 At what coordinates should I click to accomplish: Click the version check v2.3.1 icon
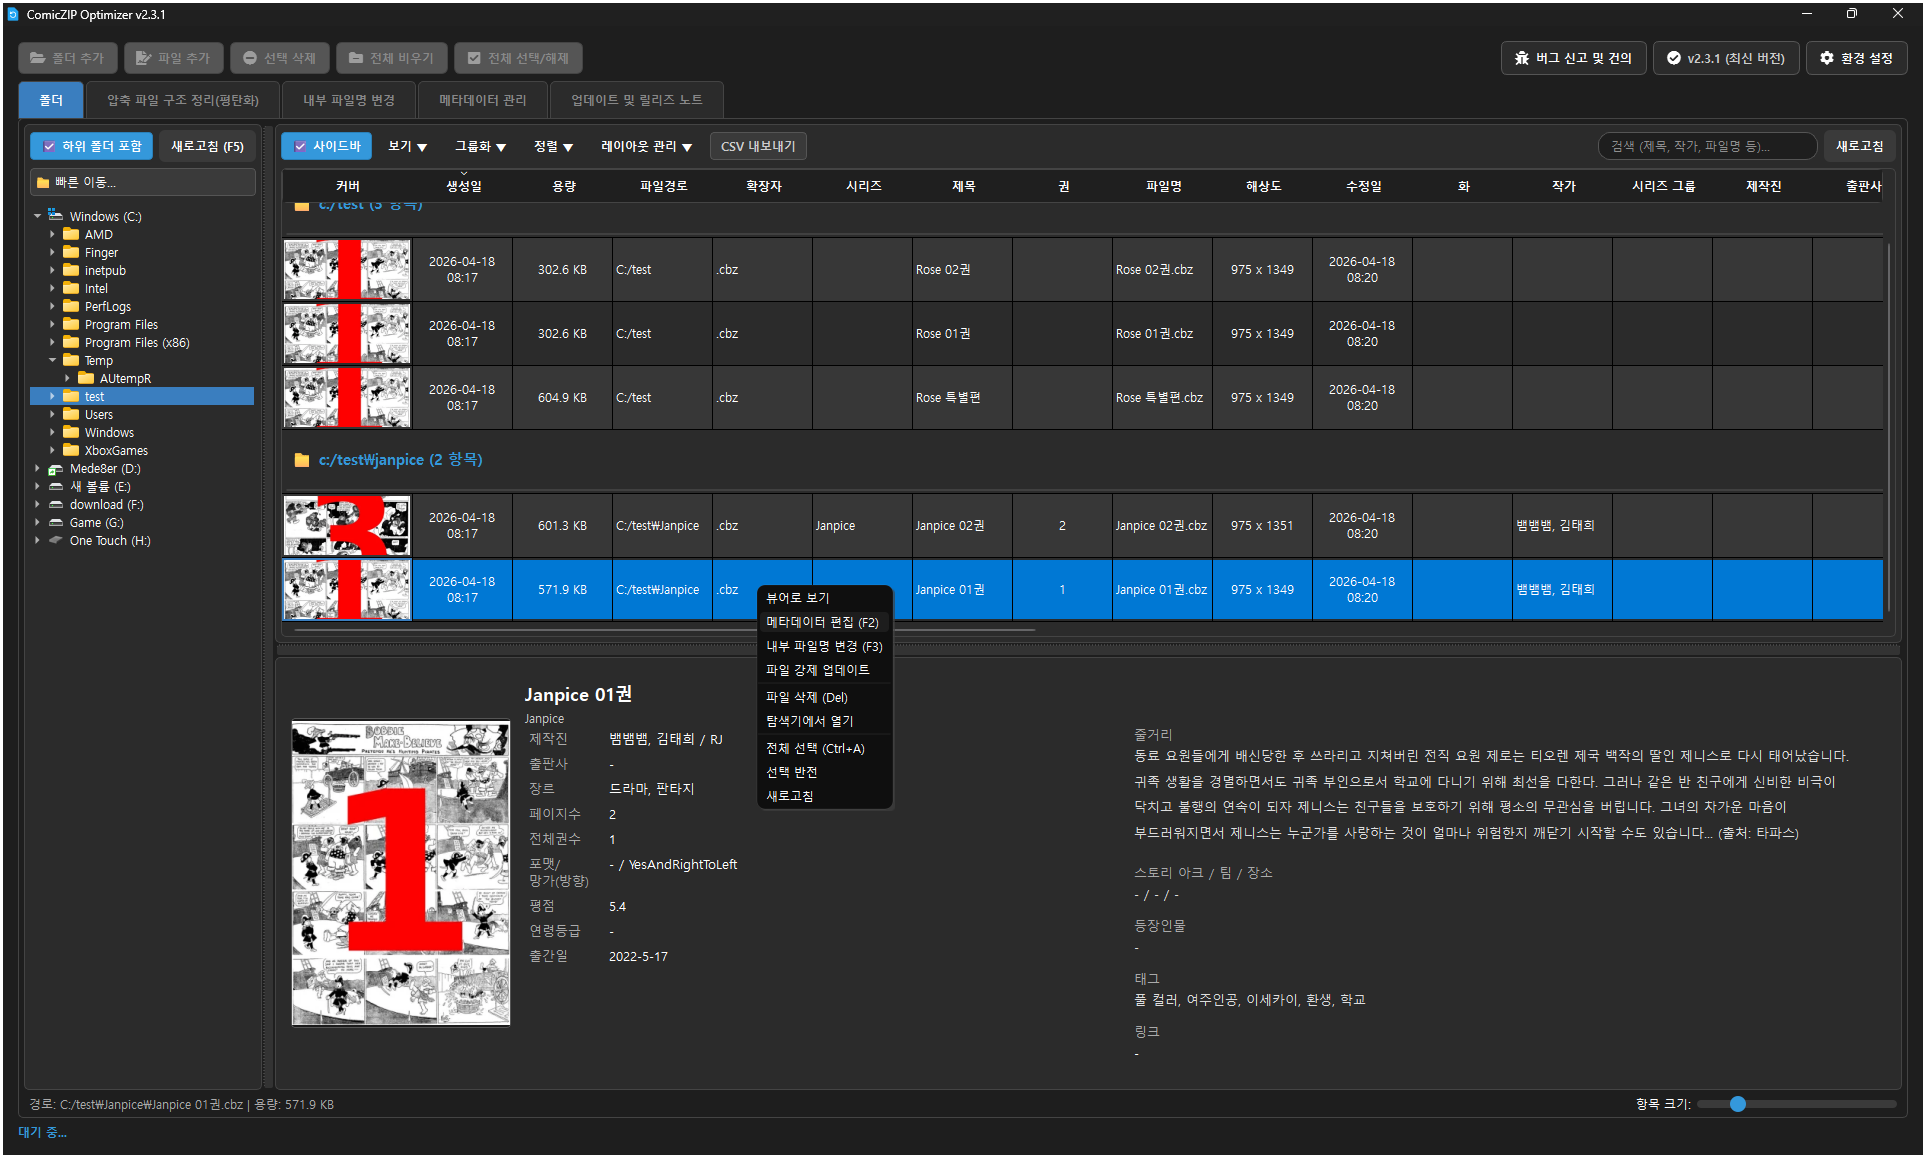tap(1673, 58)
